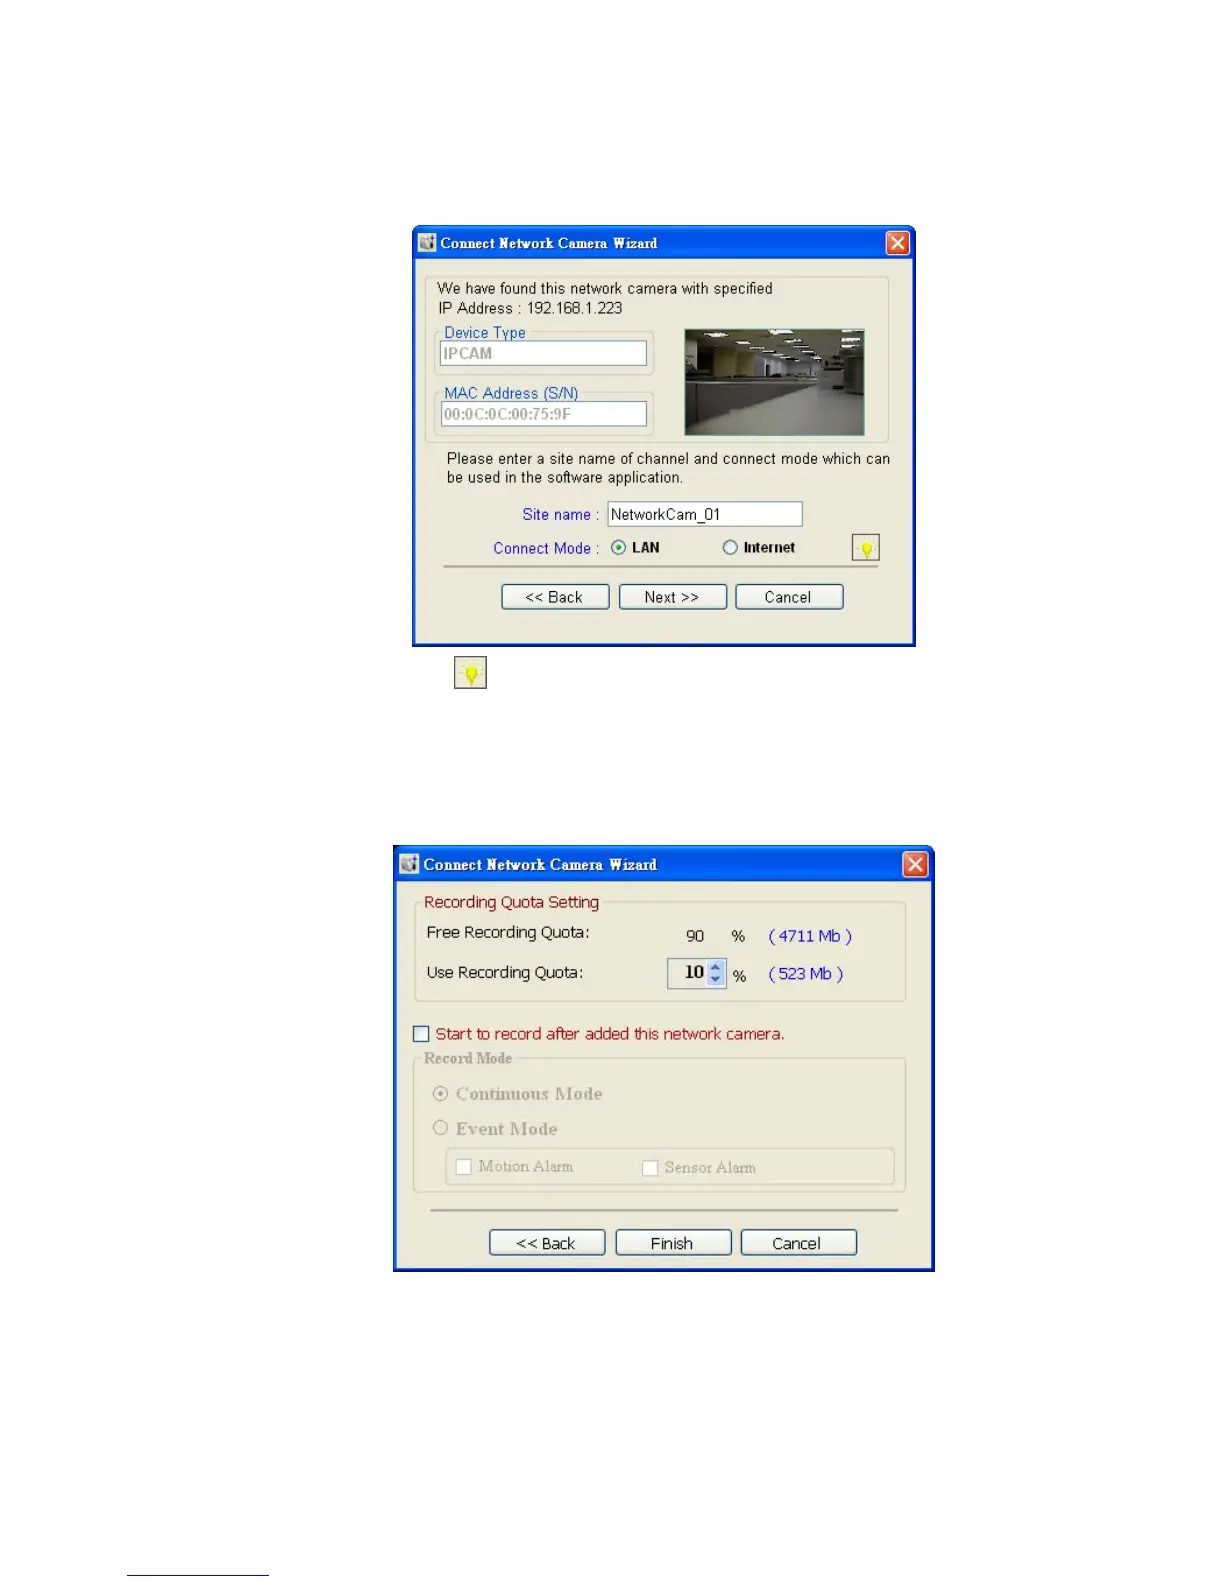1224x1584 pixels.
Task: Close the site name wizard window
Action: (x=898, y=243)
